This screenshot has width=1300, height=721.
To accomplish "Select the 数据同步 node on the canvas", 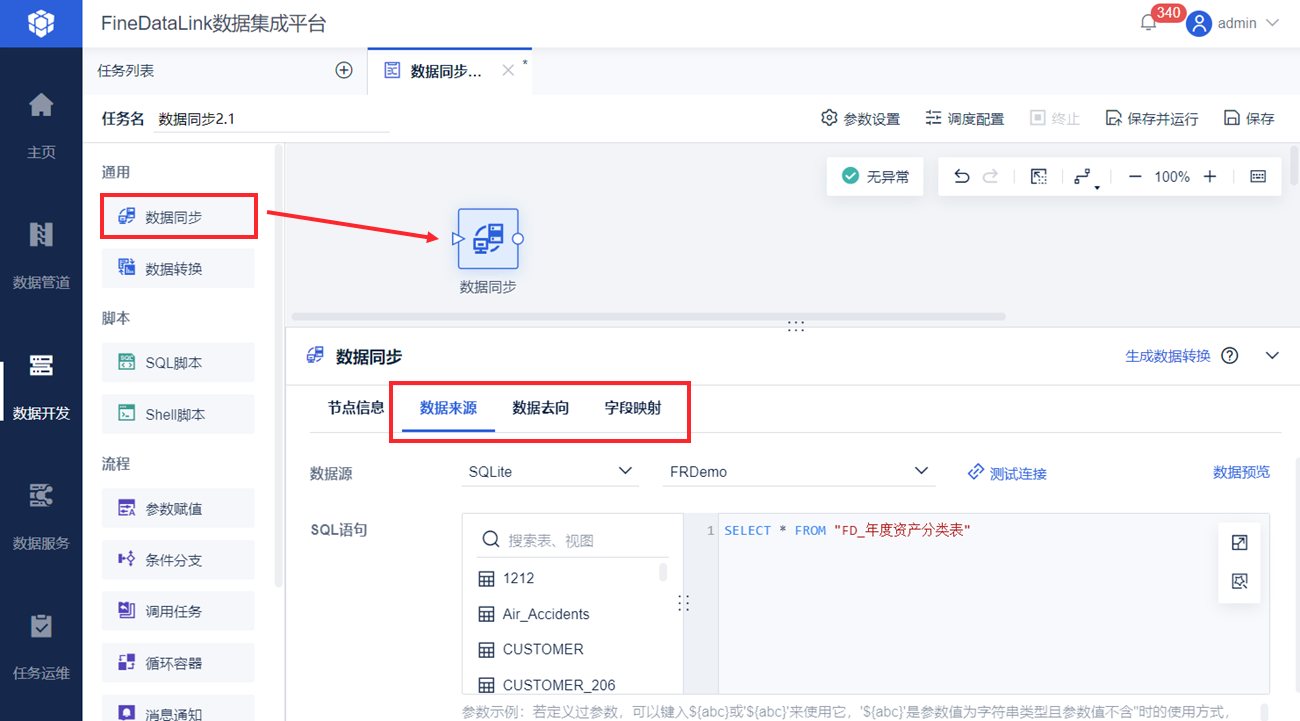I will click(488, 239).
